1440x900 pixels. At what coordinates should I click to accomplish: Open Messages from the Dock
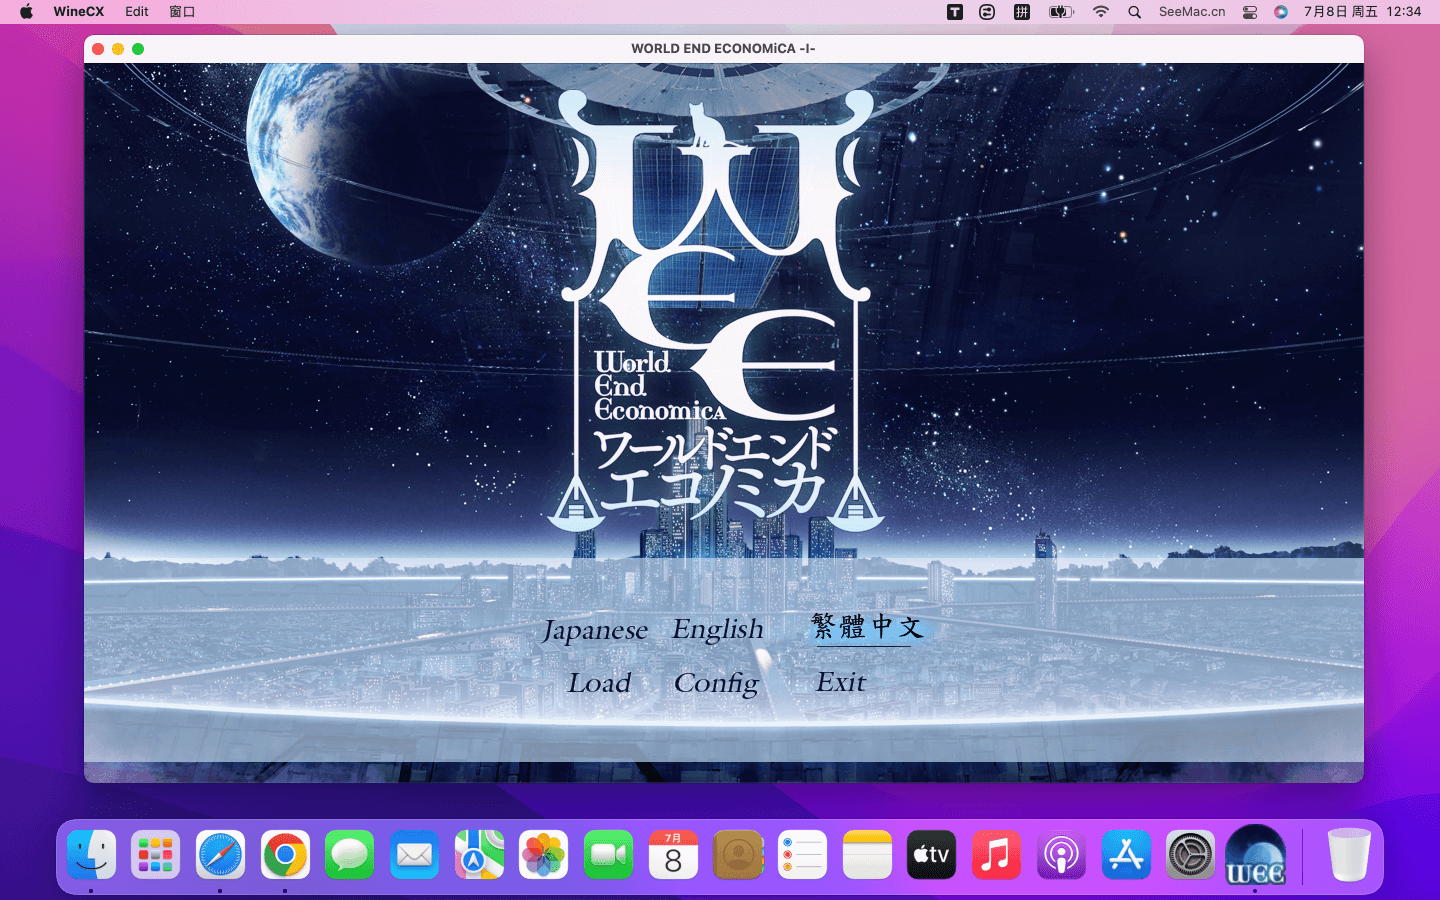point(350,855)
